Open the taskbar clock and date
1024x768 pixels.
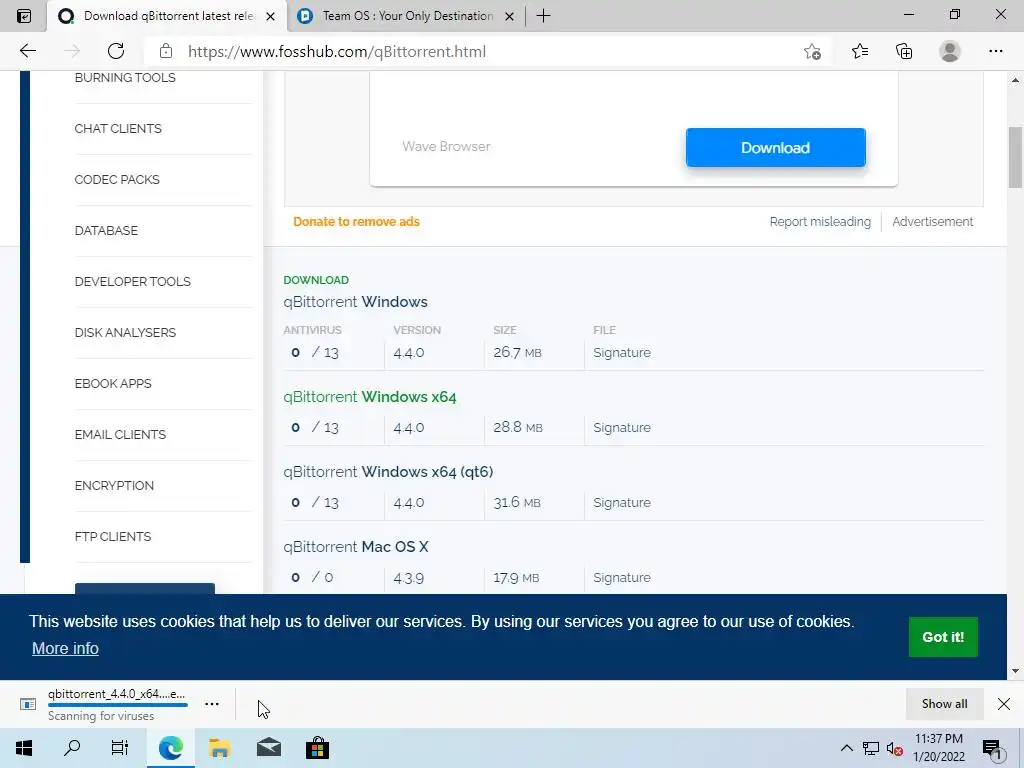(938, 748)
